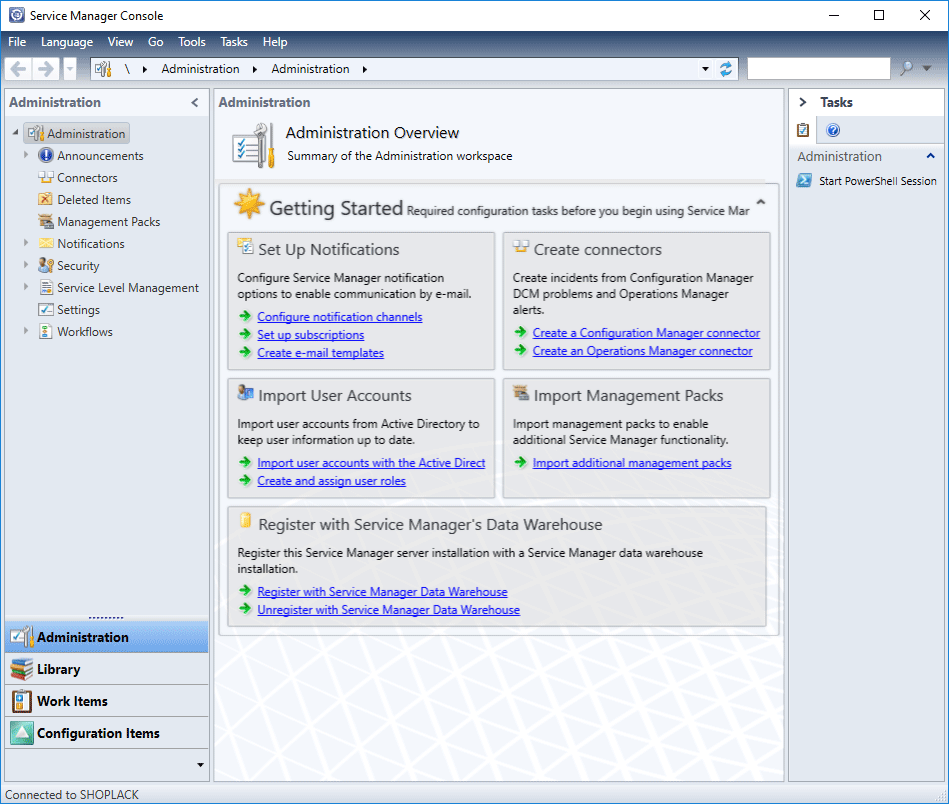Image resolution: width=949 pixels, height=804 pixels.
Task: Expand the Workflows tree node
Action: pos(25,331)
